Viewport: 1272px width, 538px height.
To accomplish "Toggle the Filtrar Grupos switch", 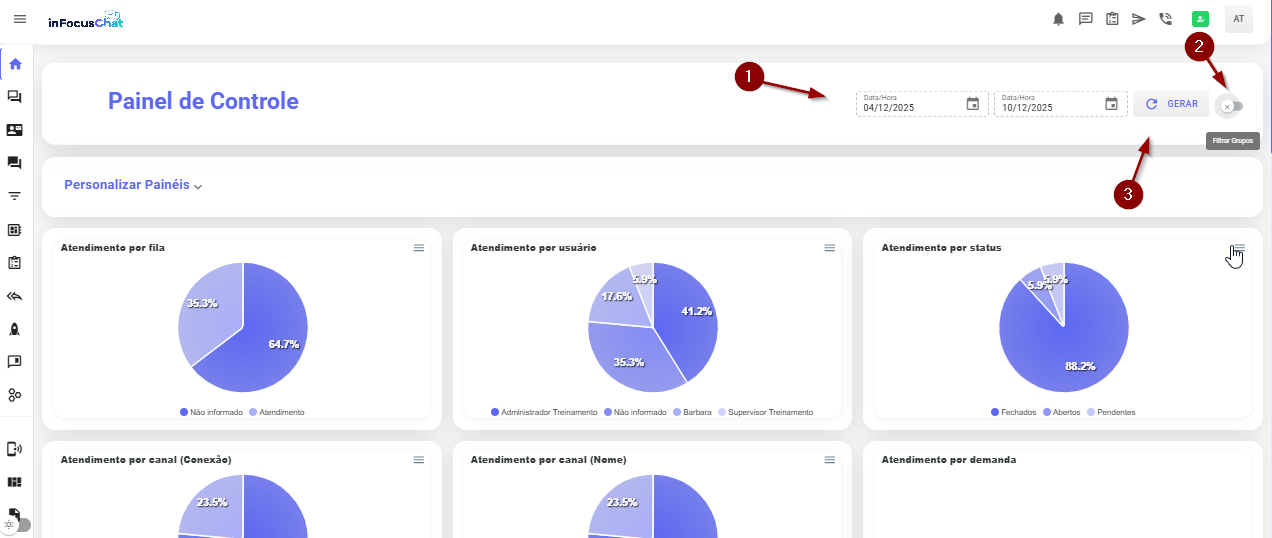I will [1230, 106].
